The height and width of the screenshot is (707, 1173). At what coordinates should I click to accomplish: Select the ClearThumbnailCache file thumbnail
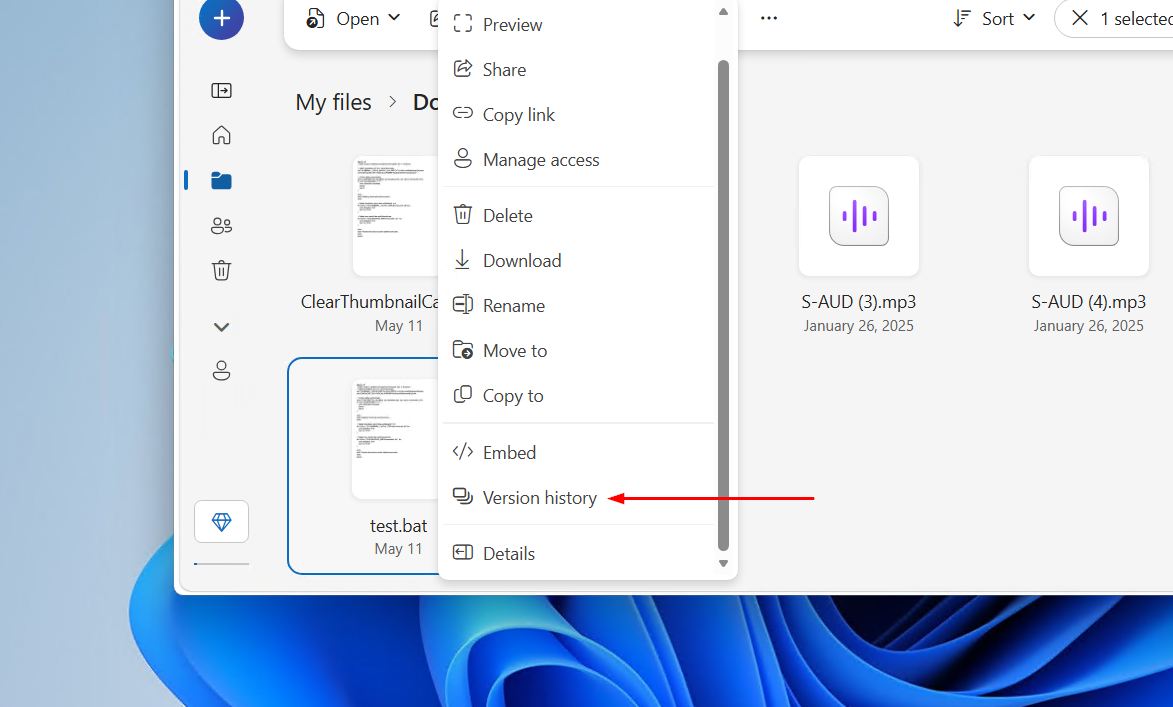click(395, 216)
